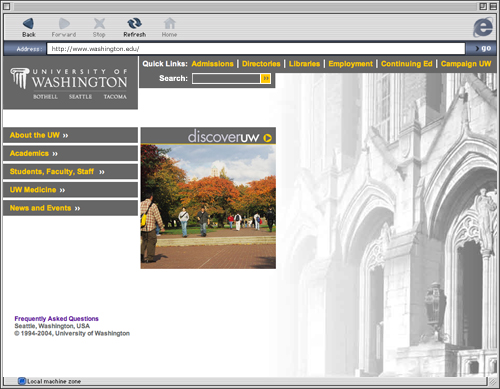This screenshot has height=389, width=500.
Task: Click the copyright text University of Washington
Action: click(72, 333)
